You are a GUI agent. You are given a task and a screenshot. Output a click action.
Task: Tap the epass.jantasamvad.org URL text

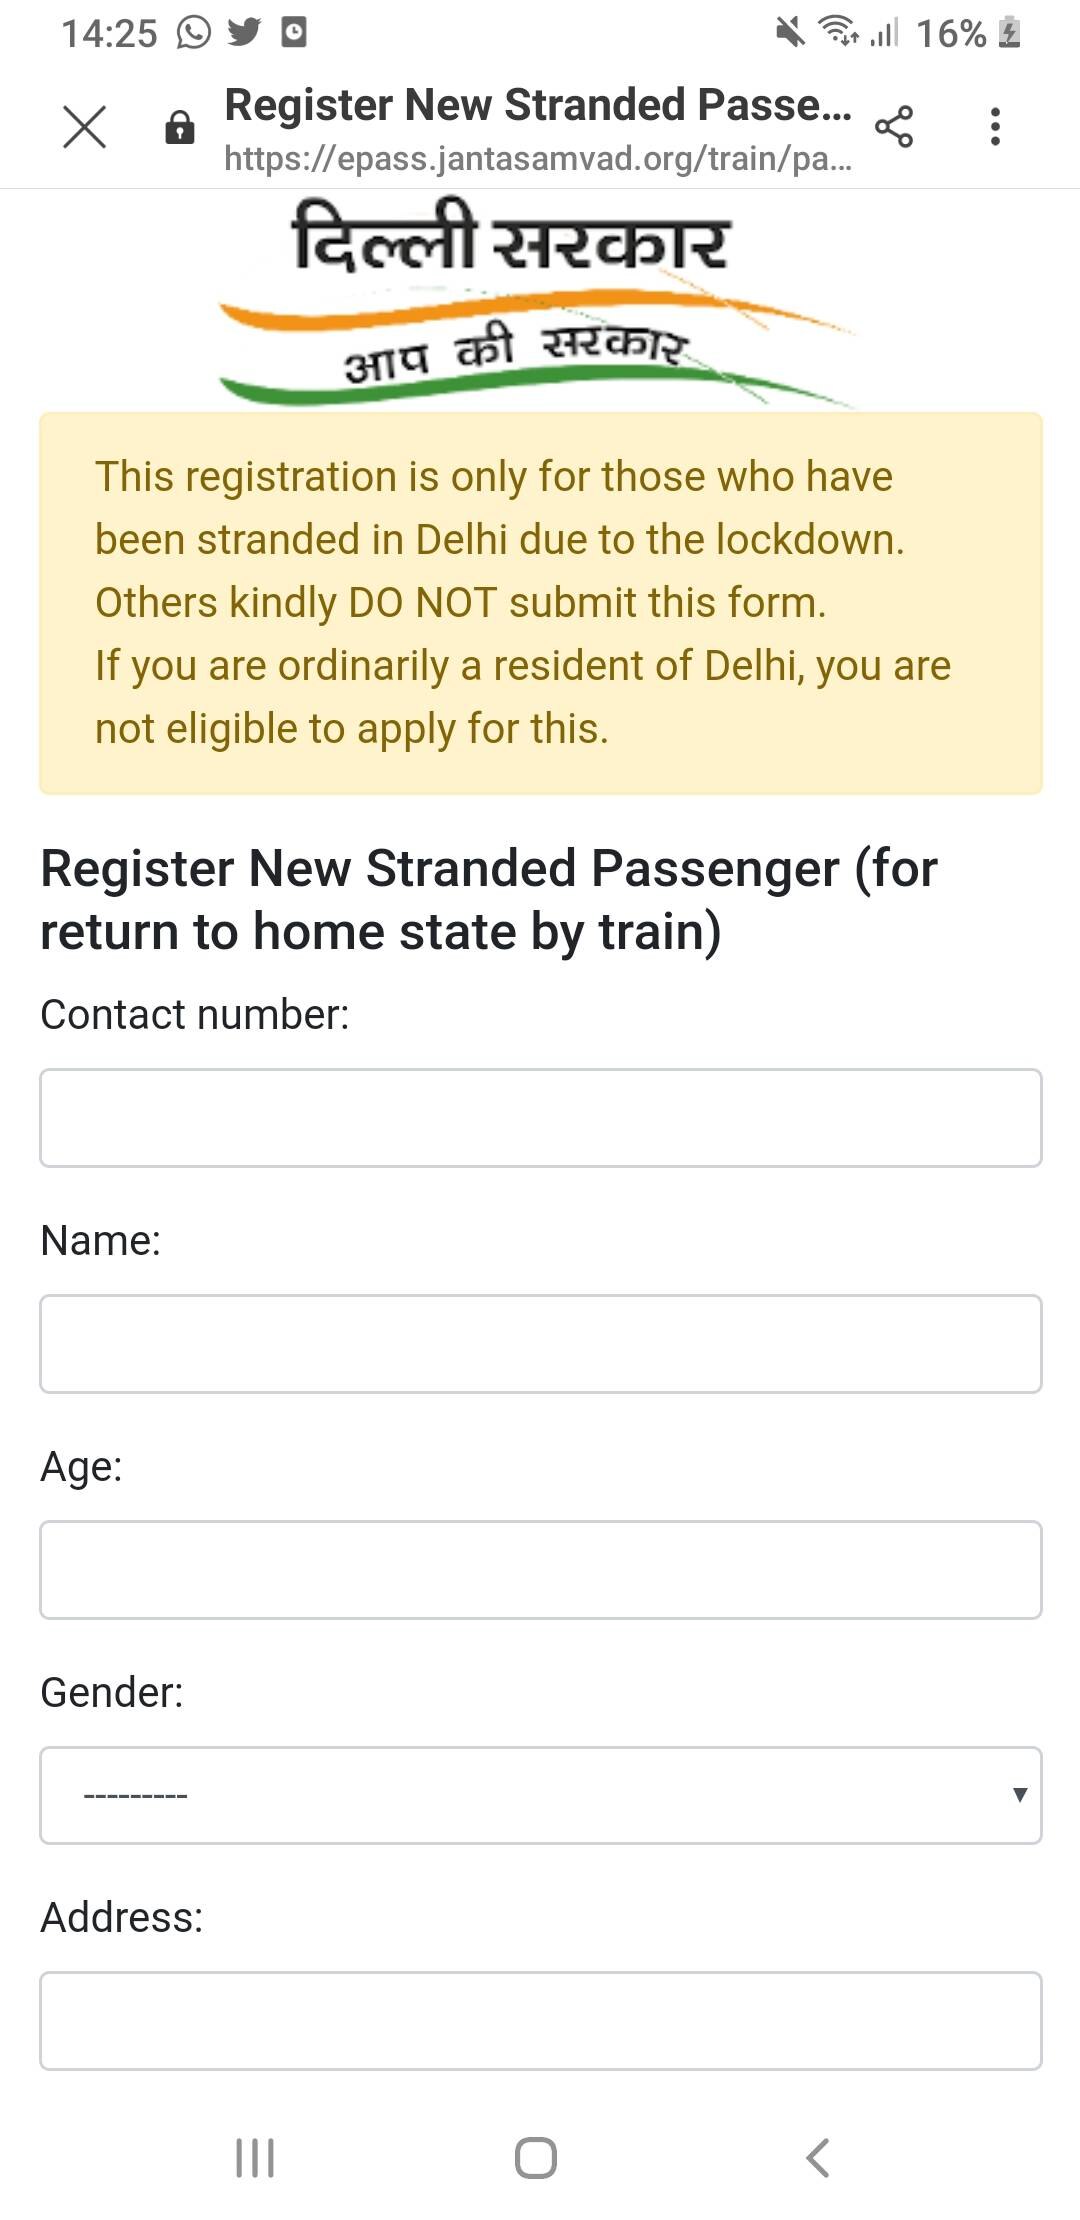point(537,158)
